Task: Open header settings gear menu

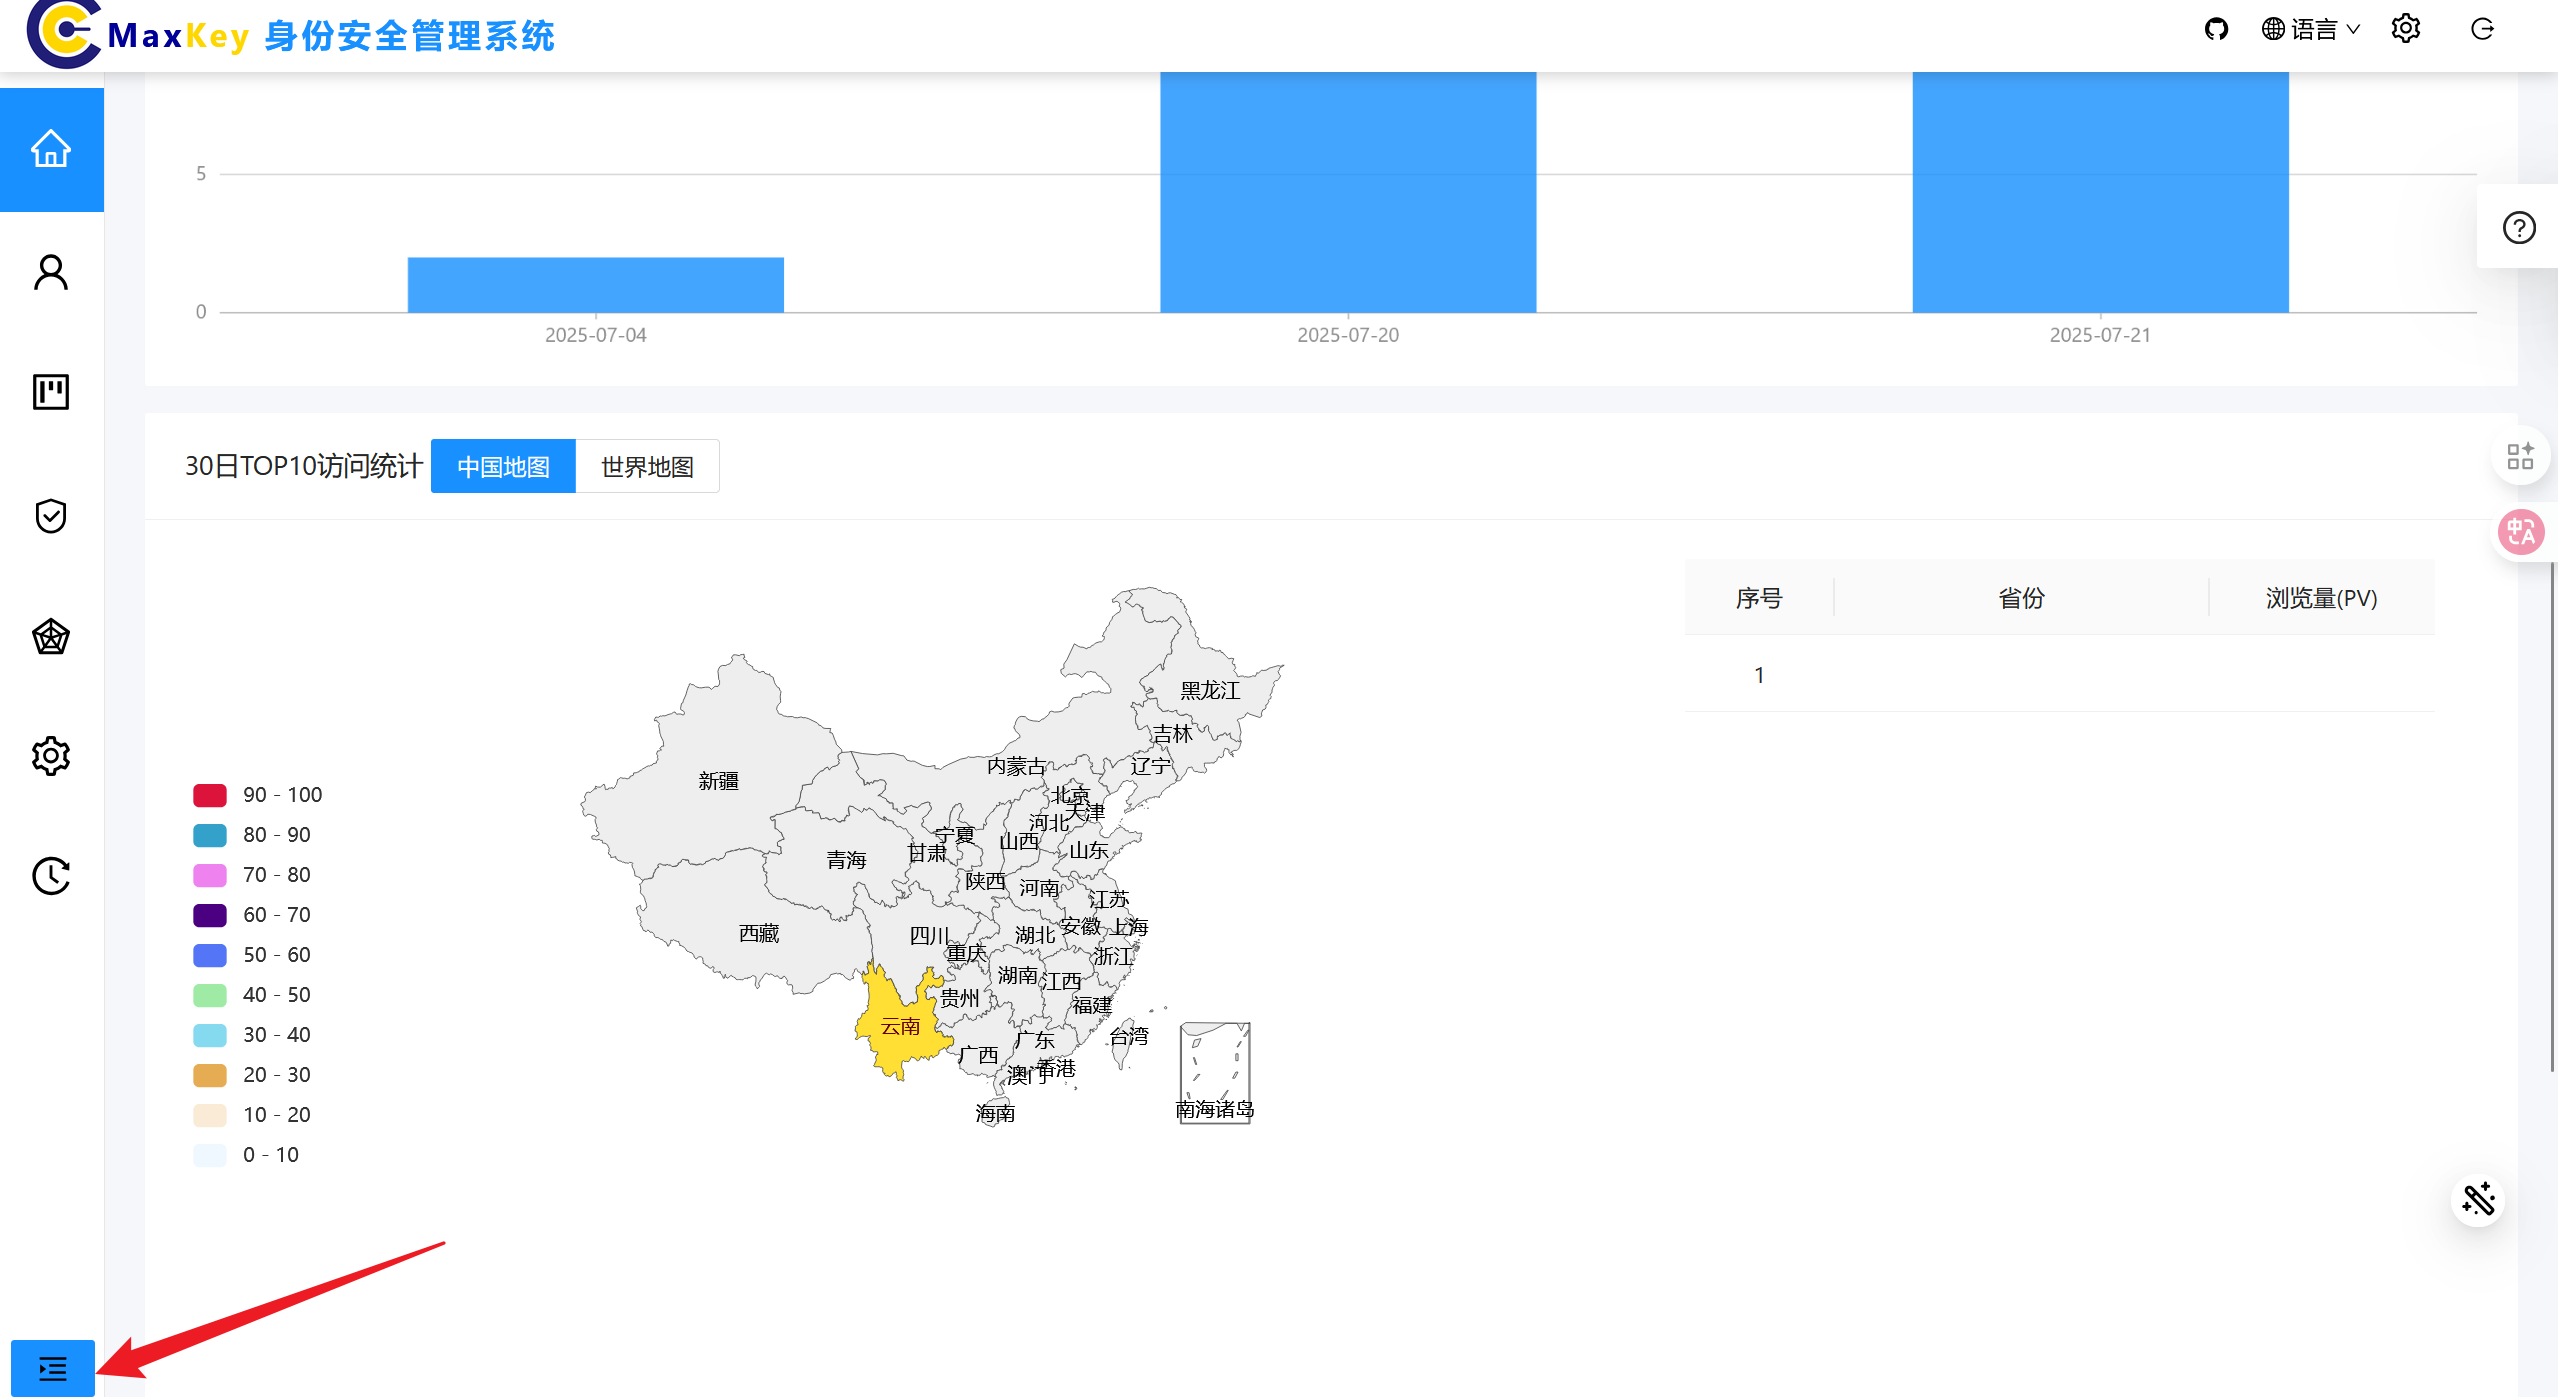Action: pyautogui.click(x=2405, y=29)
